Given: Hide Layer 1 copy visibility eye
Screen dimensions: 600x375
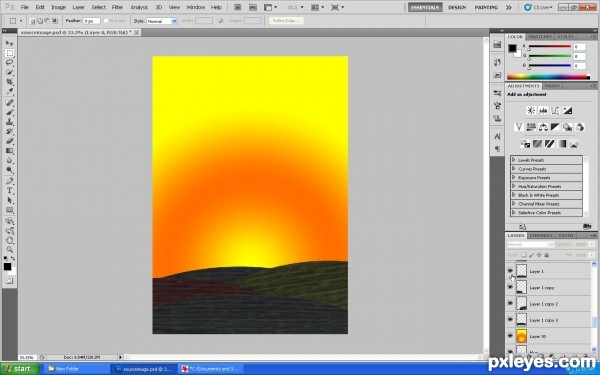Looking at the screenshot, I should click(x=510, y=287).
